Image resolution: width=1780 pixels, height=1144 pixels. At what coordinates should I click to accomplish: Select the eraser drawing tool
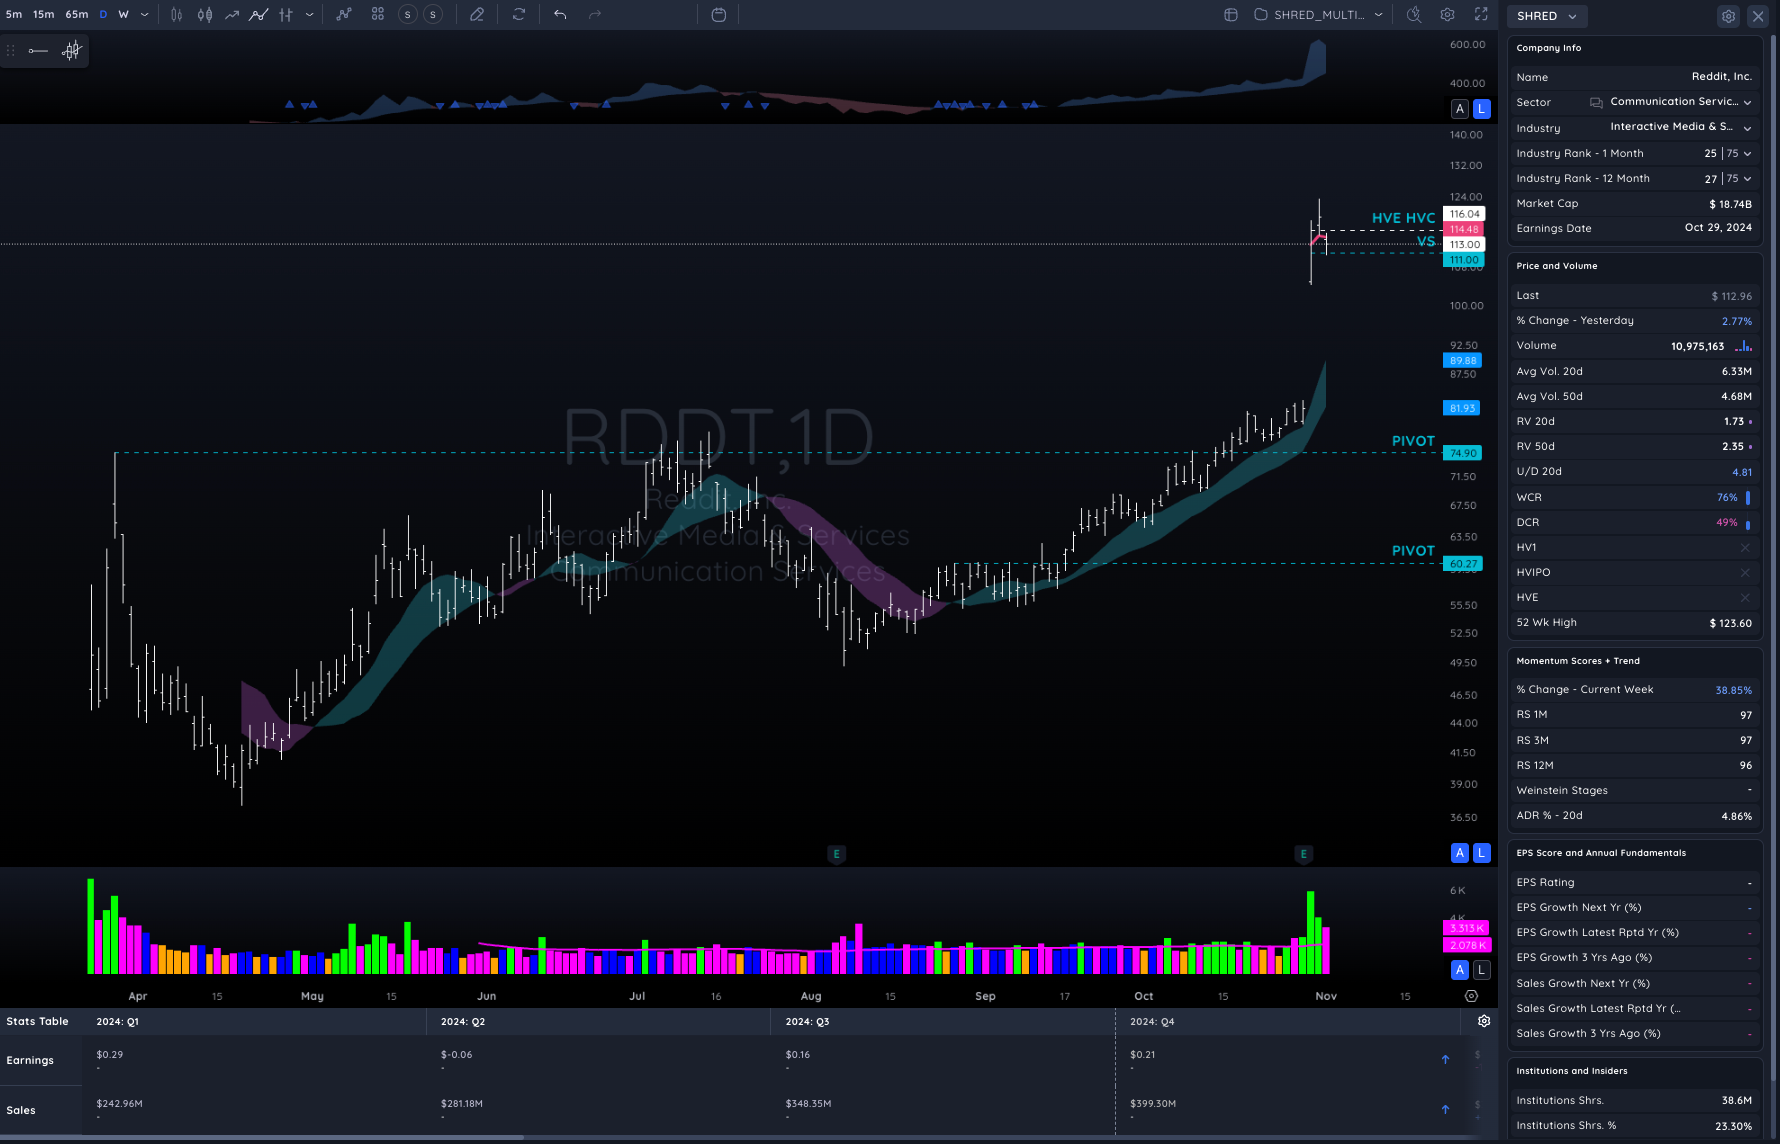click(x=477, y=15)
